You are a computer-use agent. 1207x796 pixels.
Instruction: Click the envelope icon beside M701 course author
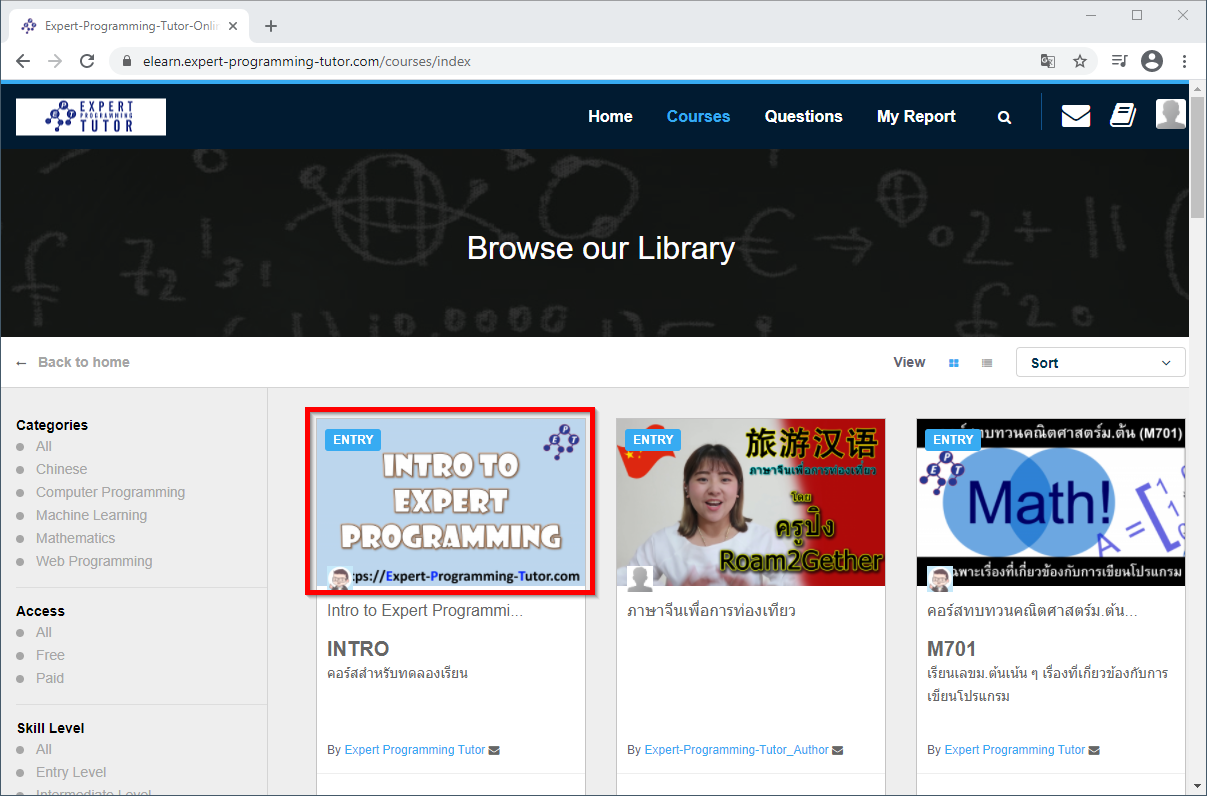[x=1094, y=750]
